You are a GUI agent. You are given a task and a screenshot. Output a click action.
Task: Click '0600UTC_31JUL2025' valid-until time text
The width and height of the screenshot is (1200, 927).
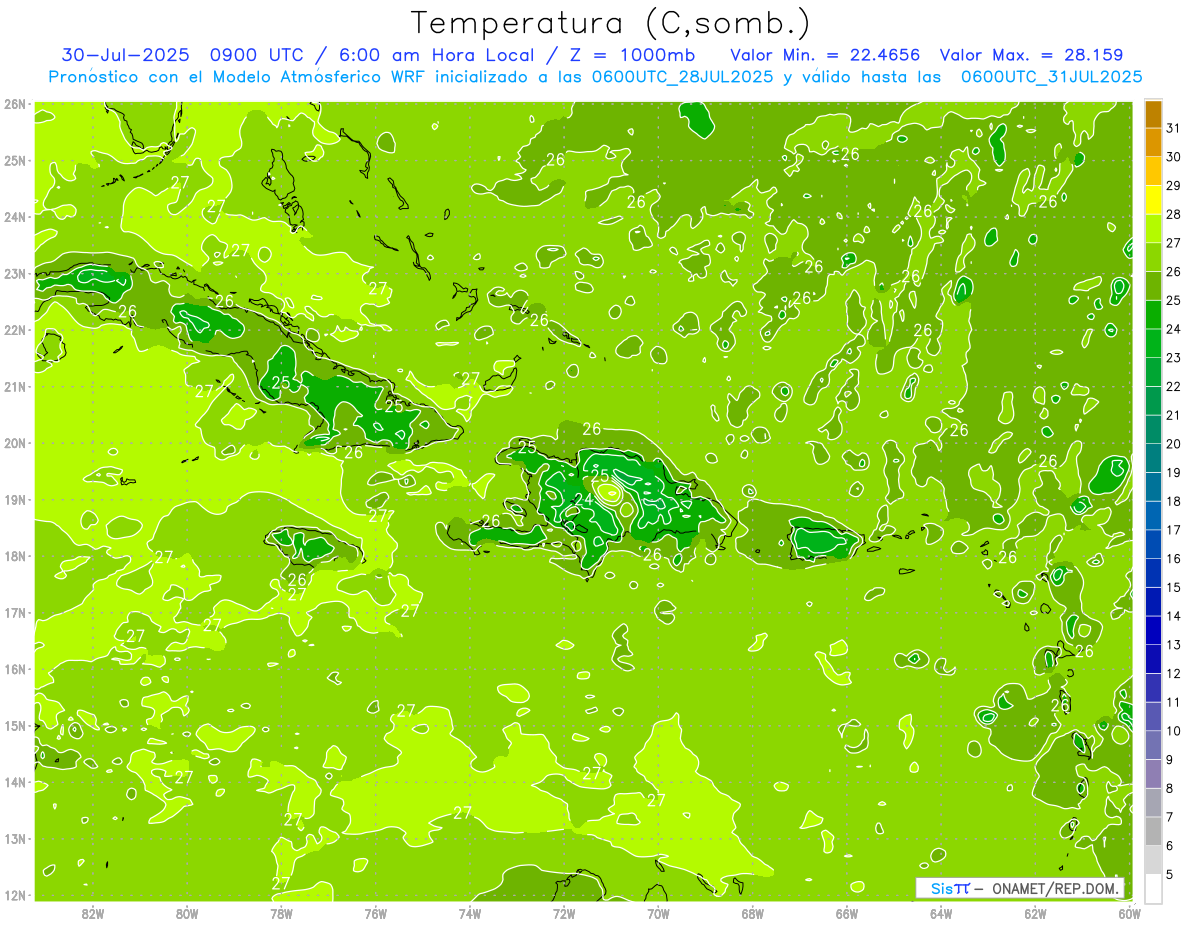click(x=1051, y=76)
